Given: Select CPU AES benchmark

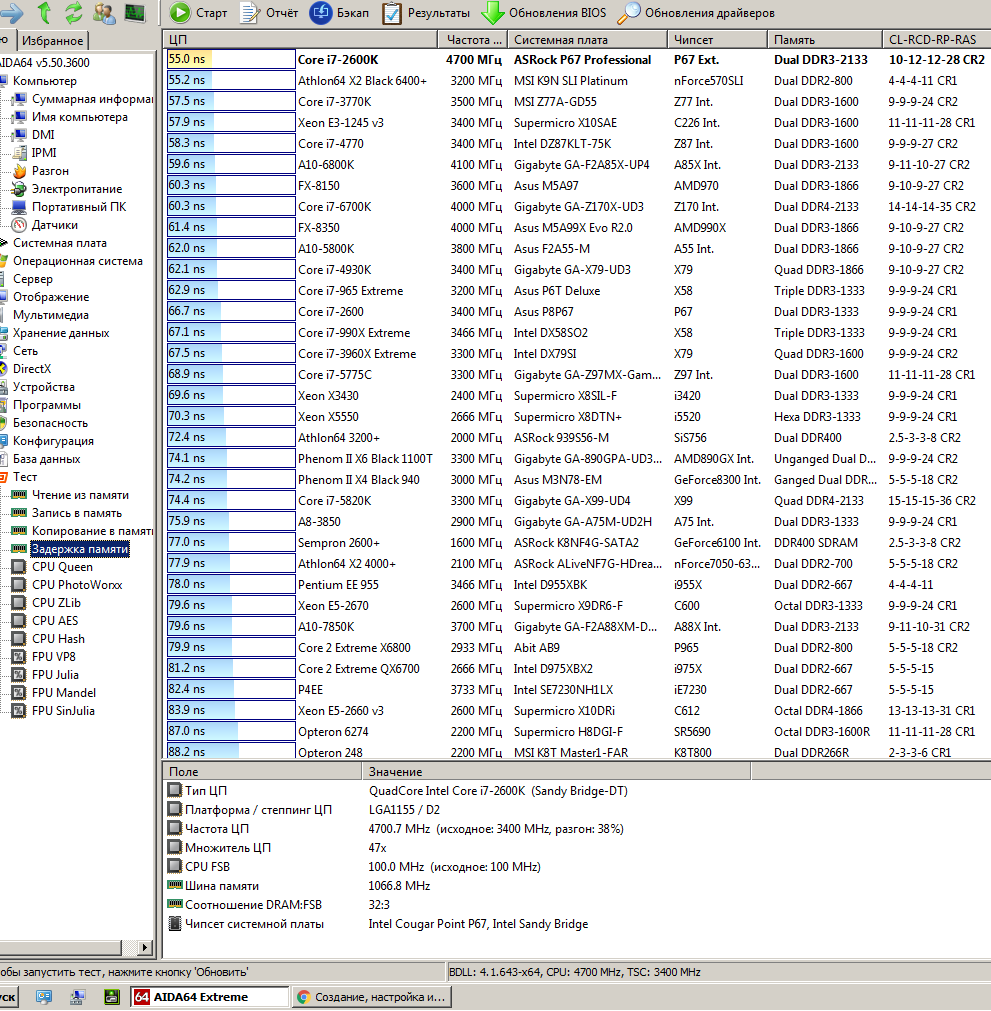Looking at the screenshot, I should pos(46,621).
